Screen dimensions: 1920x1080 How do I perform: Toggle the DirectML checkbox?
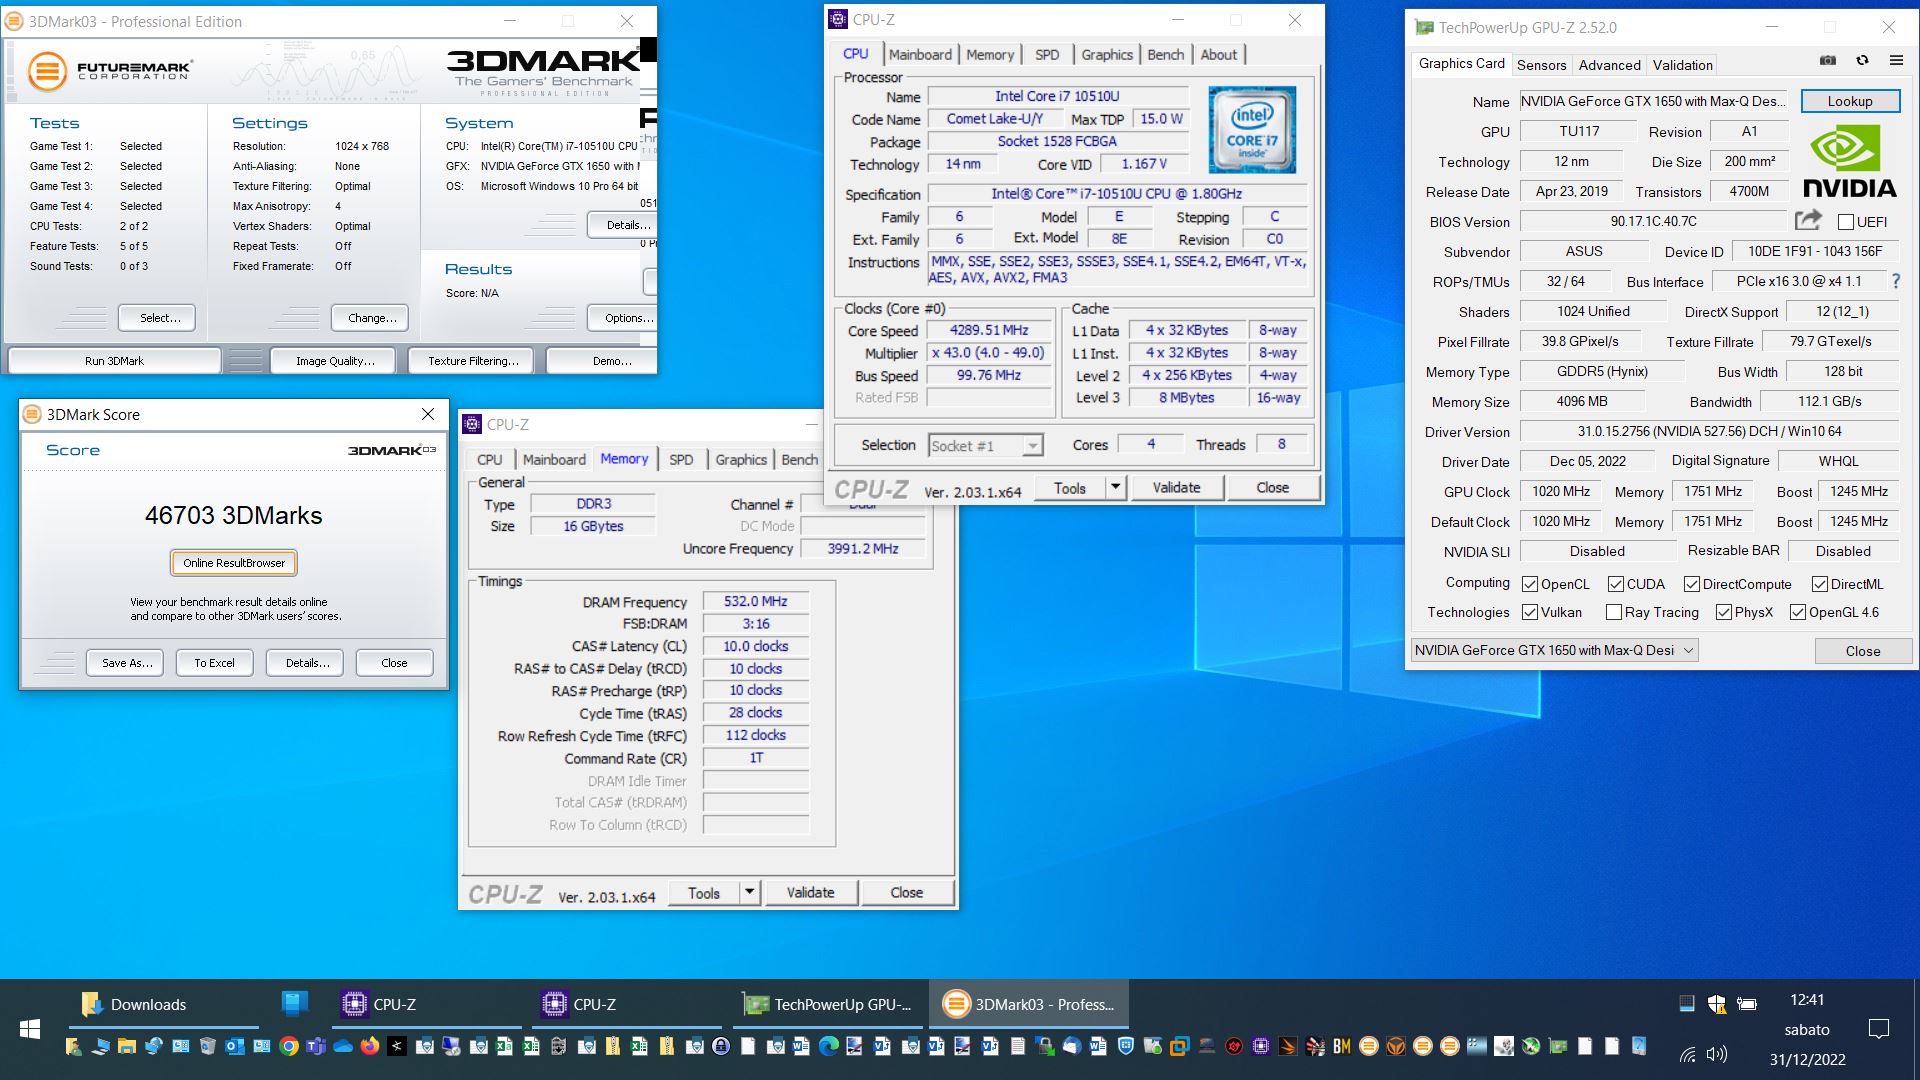point(1820,584)
